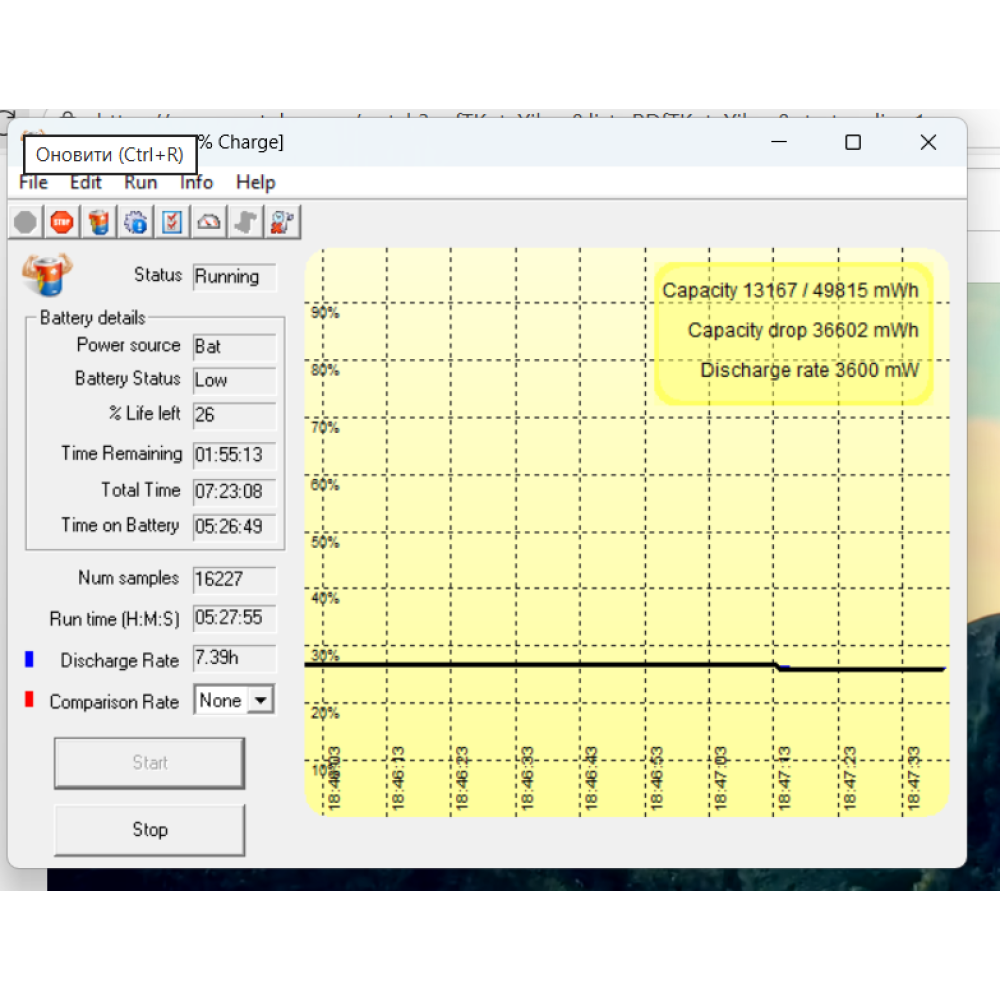Screen dimensions: 1000x1000
Task: Open the Edit menu
Action: tap(86, 183)
